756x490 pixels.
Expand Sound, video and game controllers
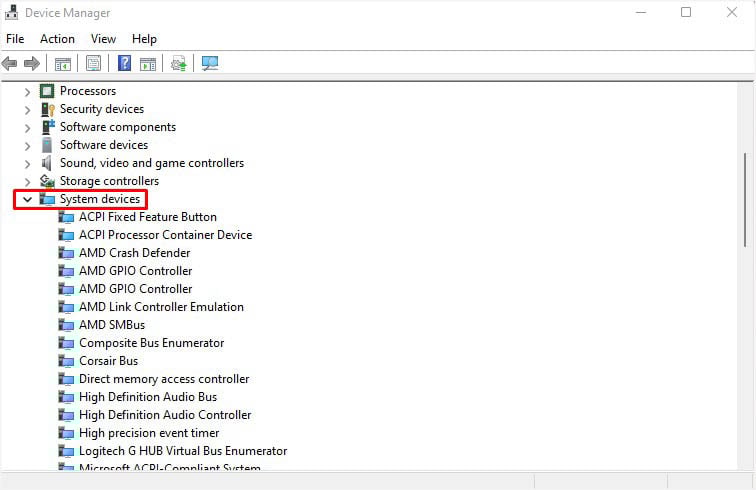pyautogui.click(x=27, y=164)
